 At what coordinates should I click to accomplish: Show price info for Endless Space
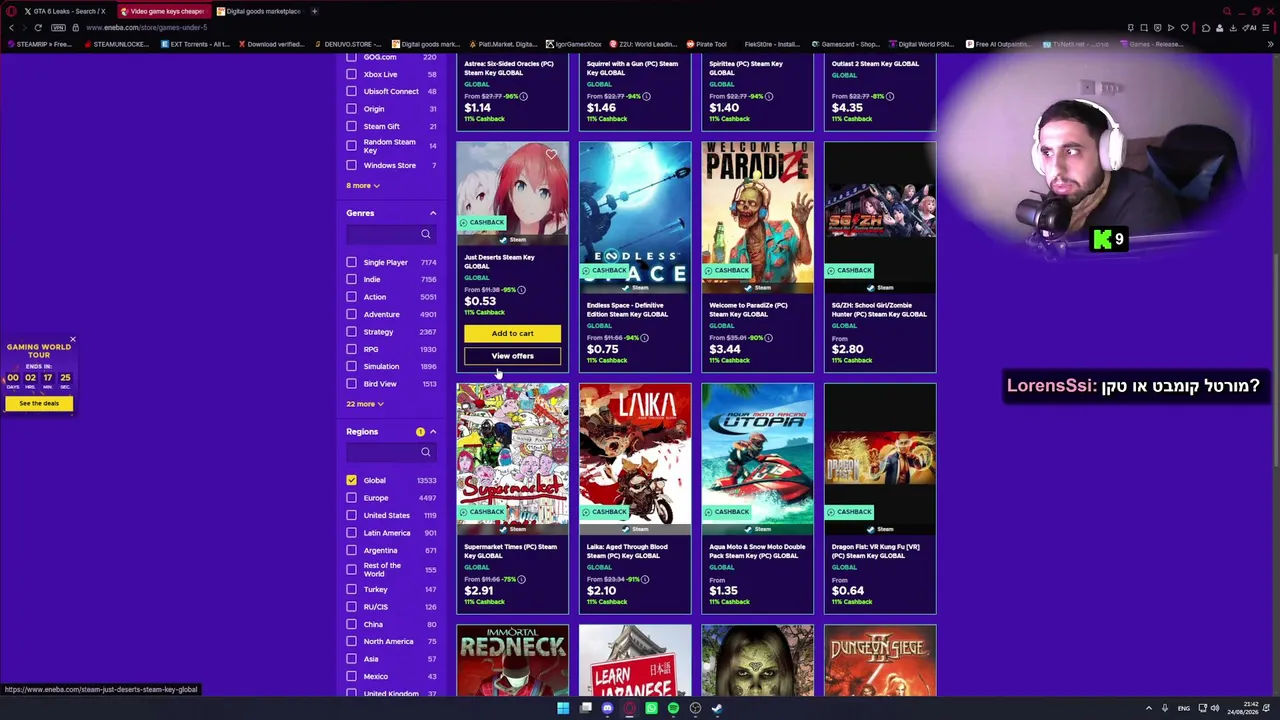[645, 338]
